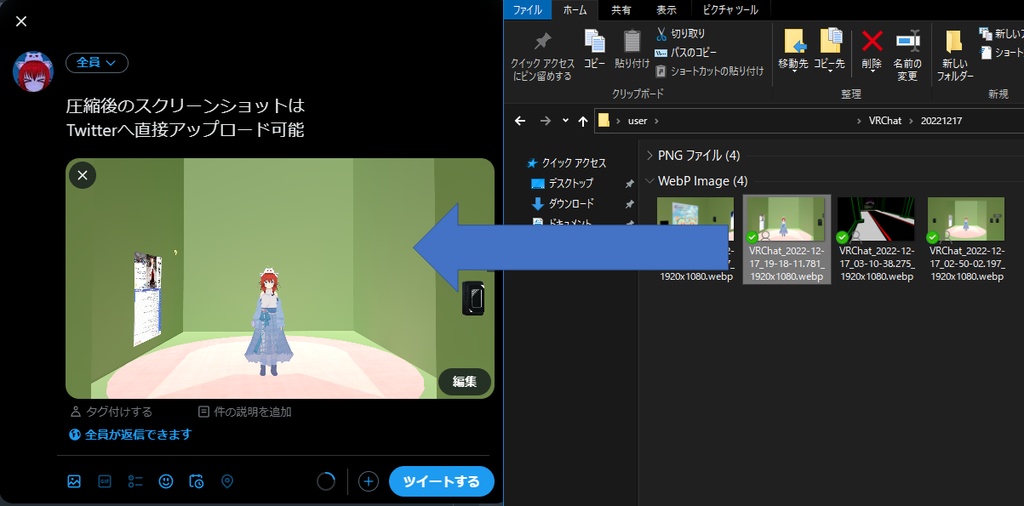Click the circular character count indicator
Screen dimensions: 1024x506
coord(326,482)
